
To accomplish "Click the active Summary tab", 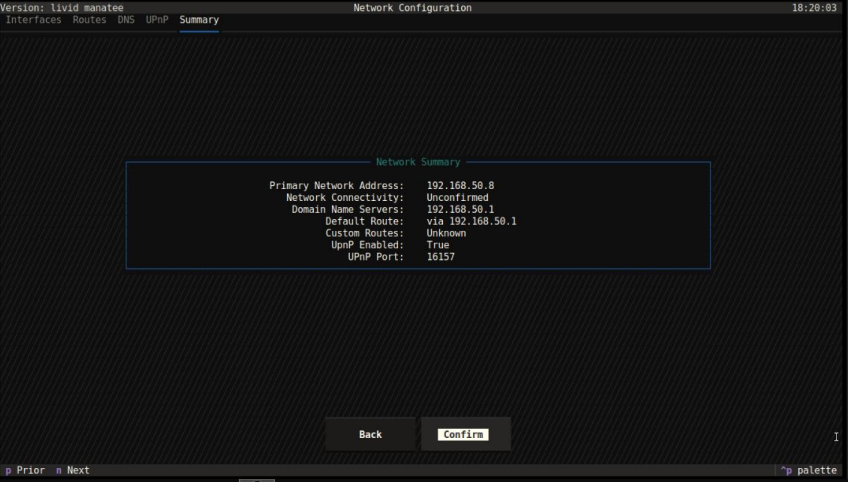I will [x=199, y=20].
